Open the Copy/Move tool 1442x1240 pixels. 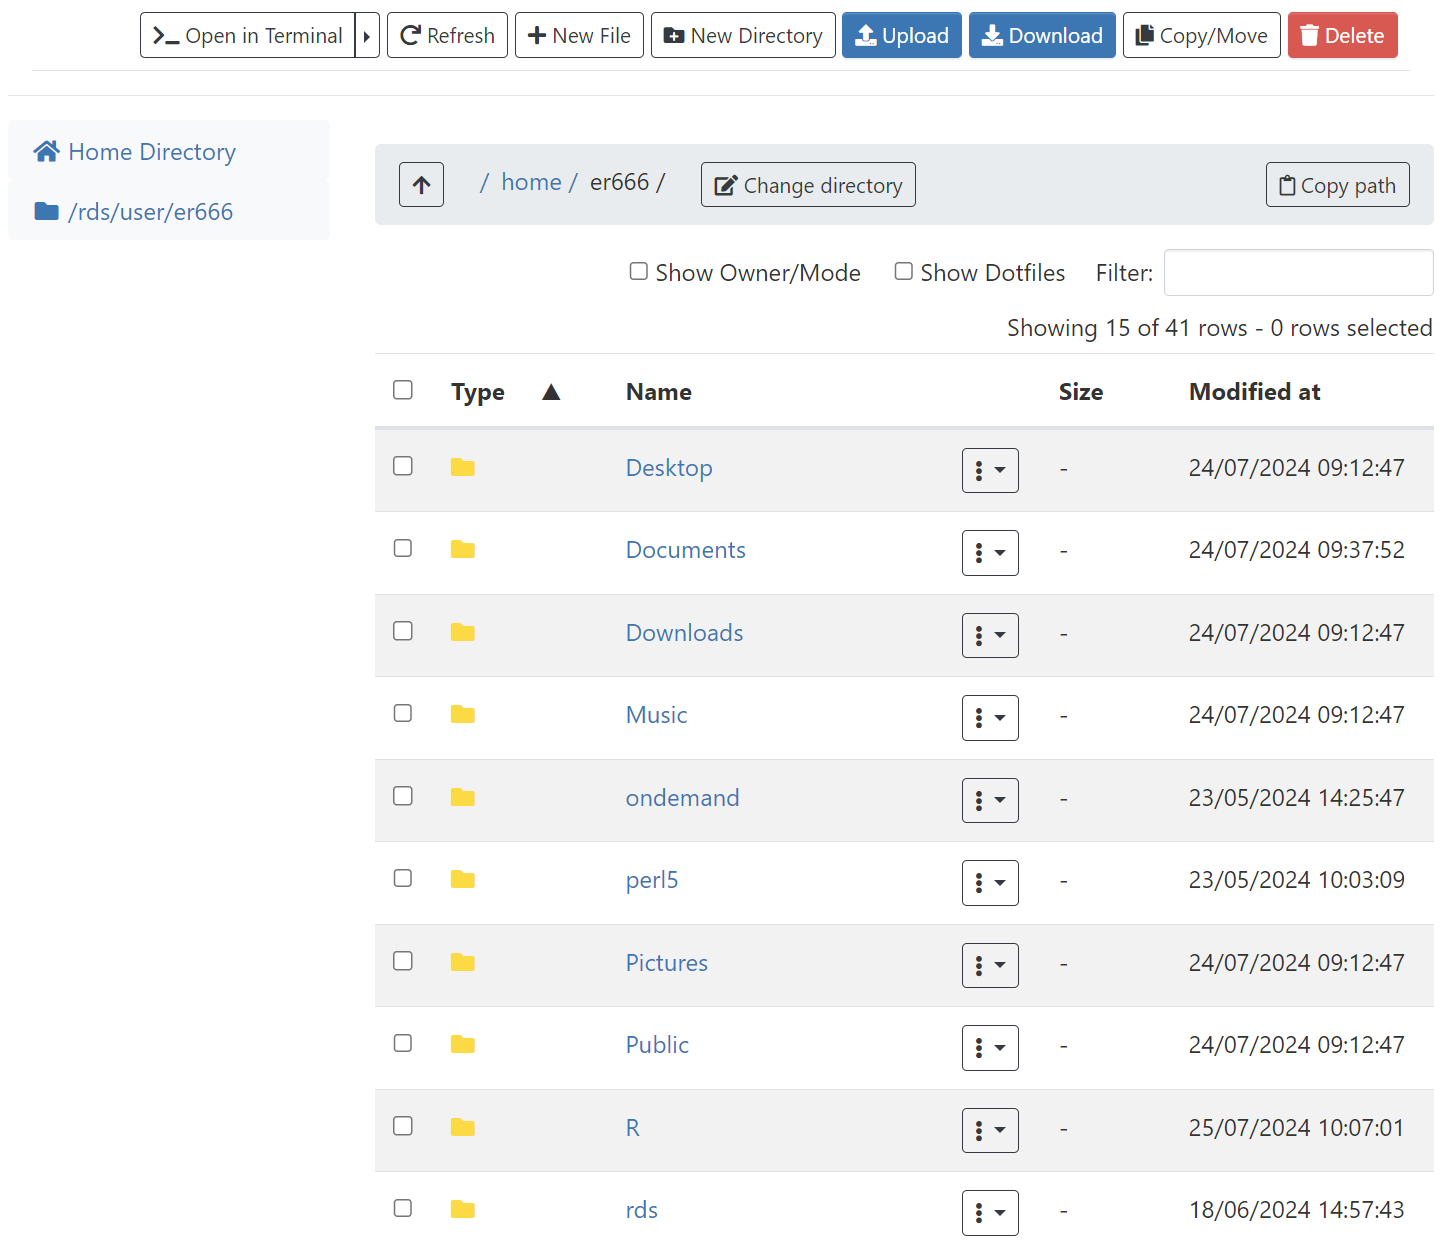click(x=1201, y=36)
